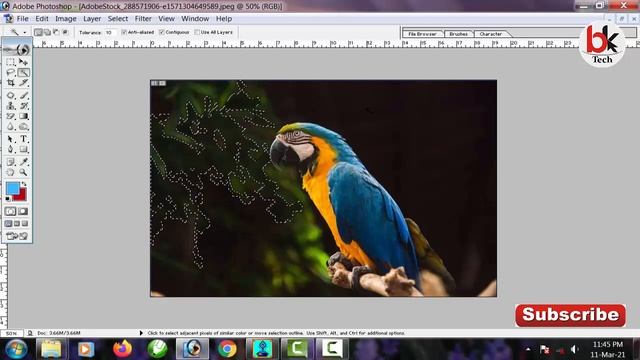Open Google Chrome from the taskbar
This screenshot has width=640, height=360.
click(x=227, y=349)
